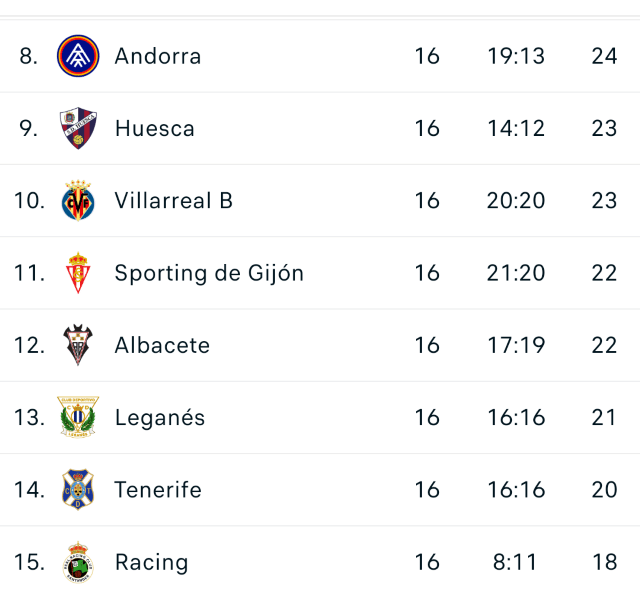640x597 pixels.
Task: Click the Huesca club crest
Action: (x=78, y=128)
